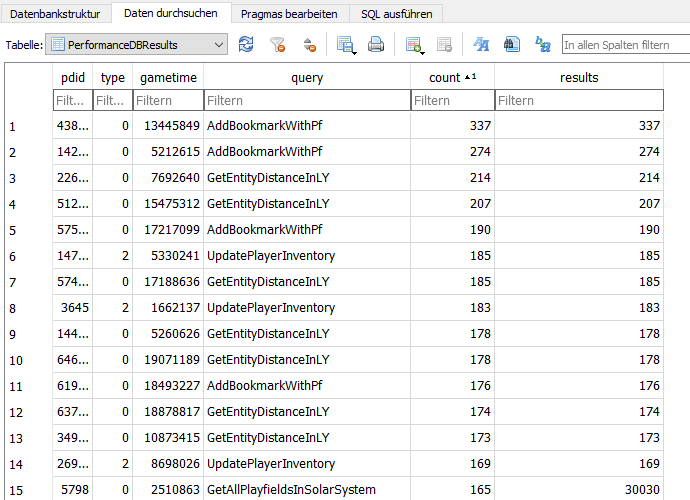Click the clear all filters funnel icon

coord(278,44)
